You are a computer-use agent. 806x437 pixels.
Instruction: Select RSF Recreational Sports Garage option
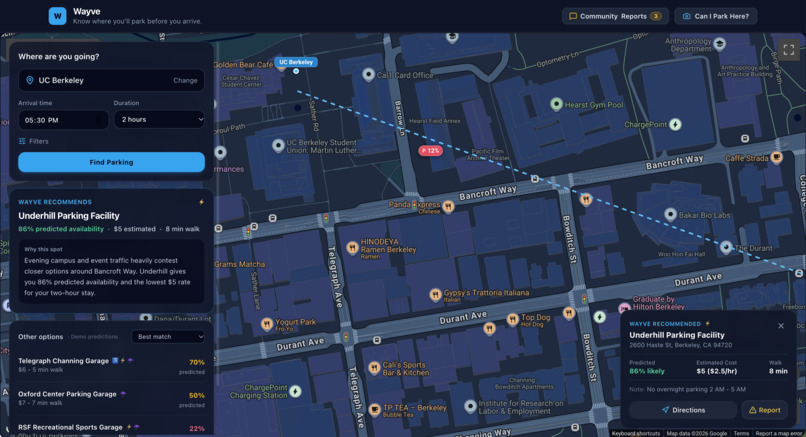(x=112, y=429)
